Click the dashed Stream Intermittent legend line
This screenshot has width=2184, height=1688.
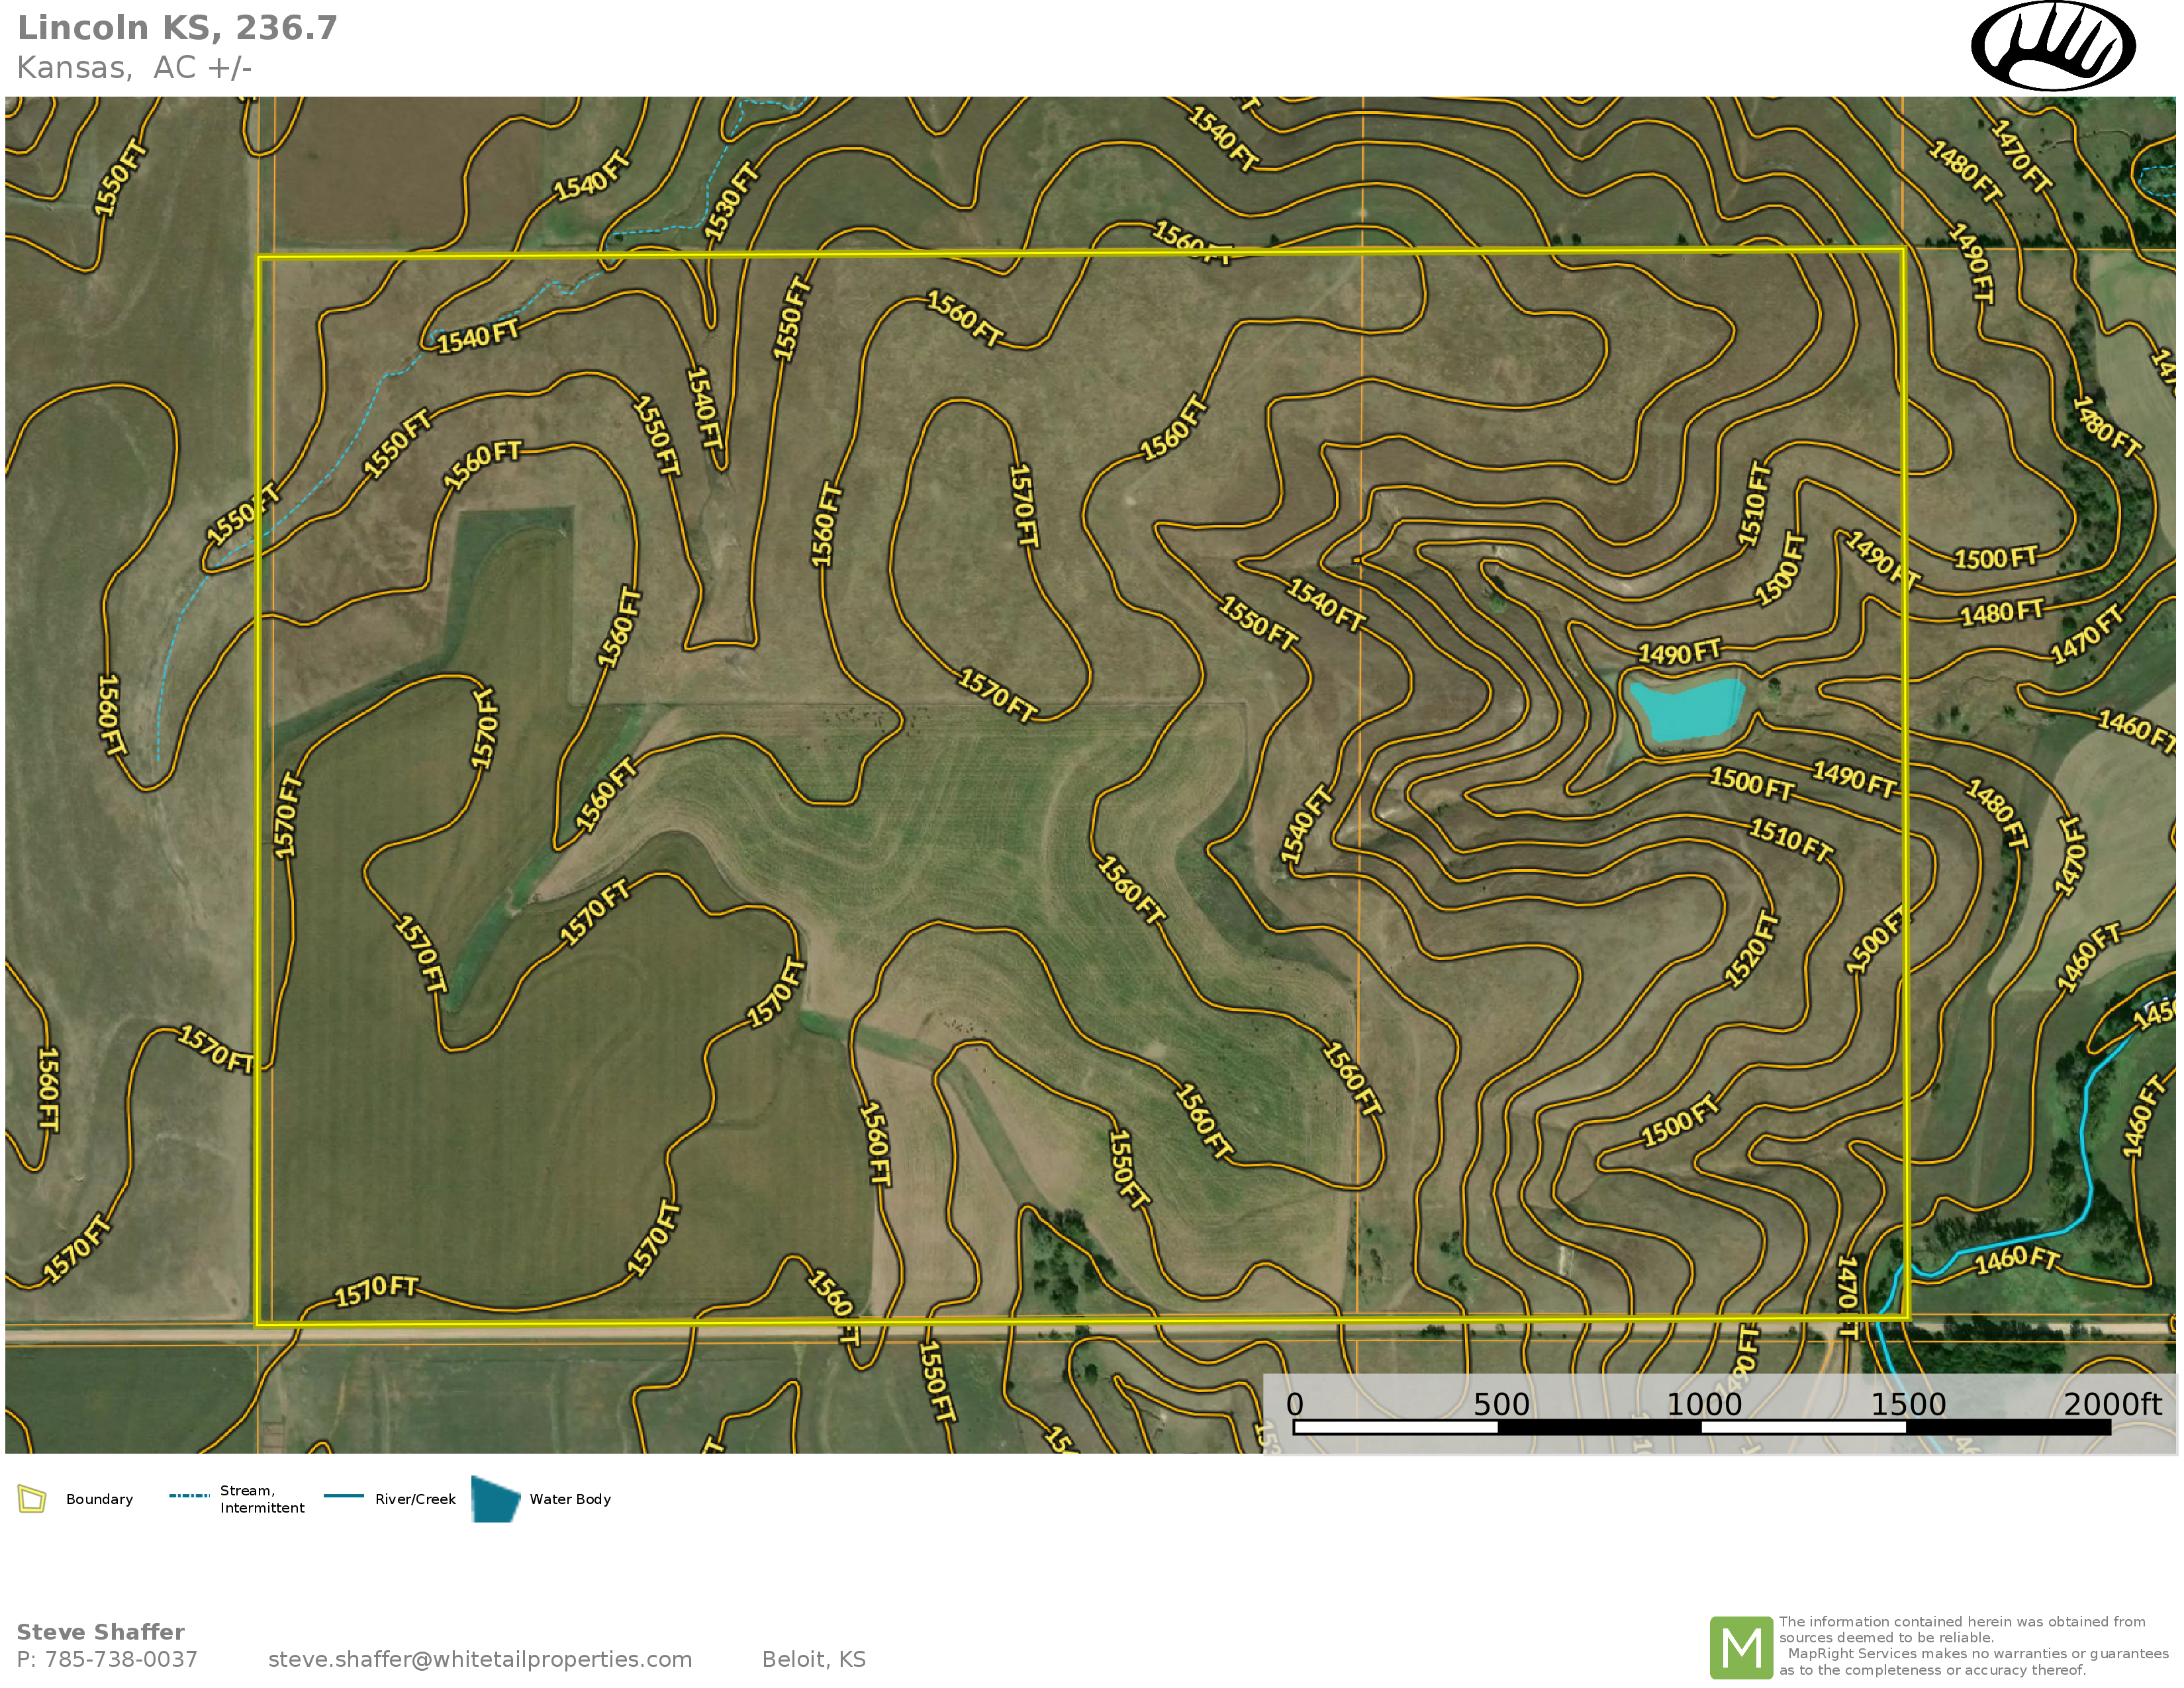click(x=189, y=1496)
